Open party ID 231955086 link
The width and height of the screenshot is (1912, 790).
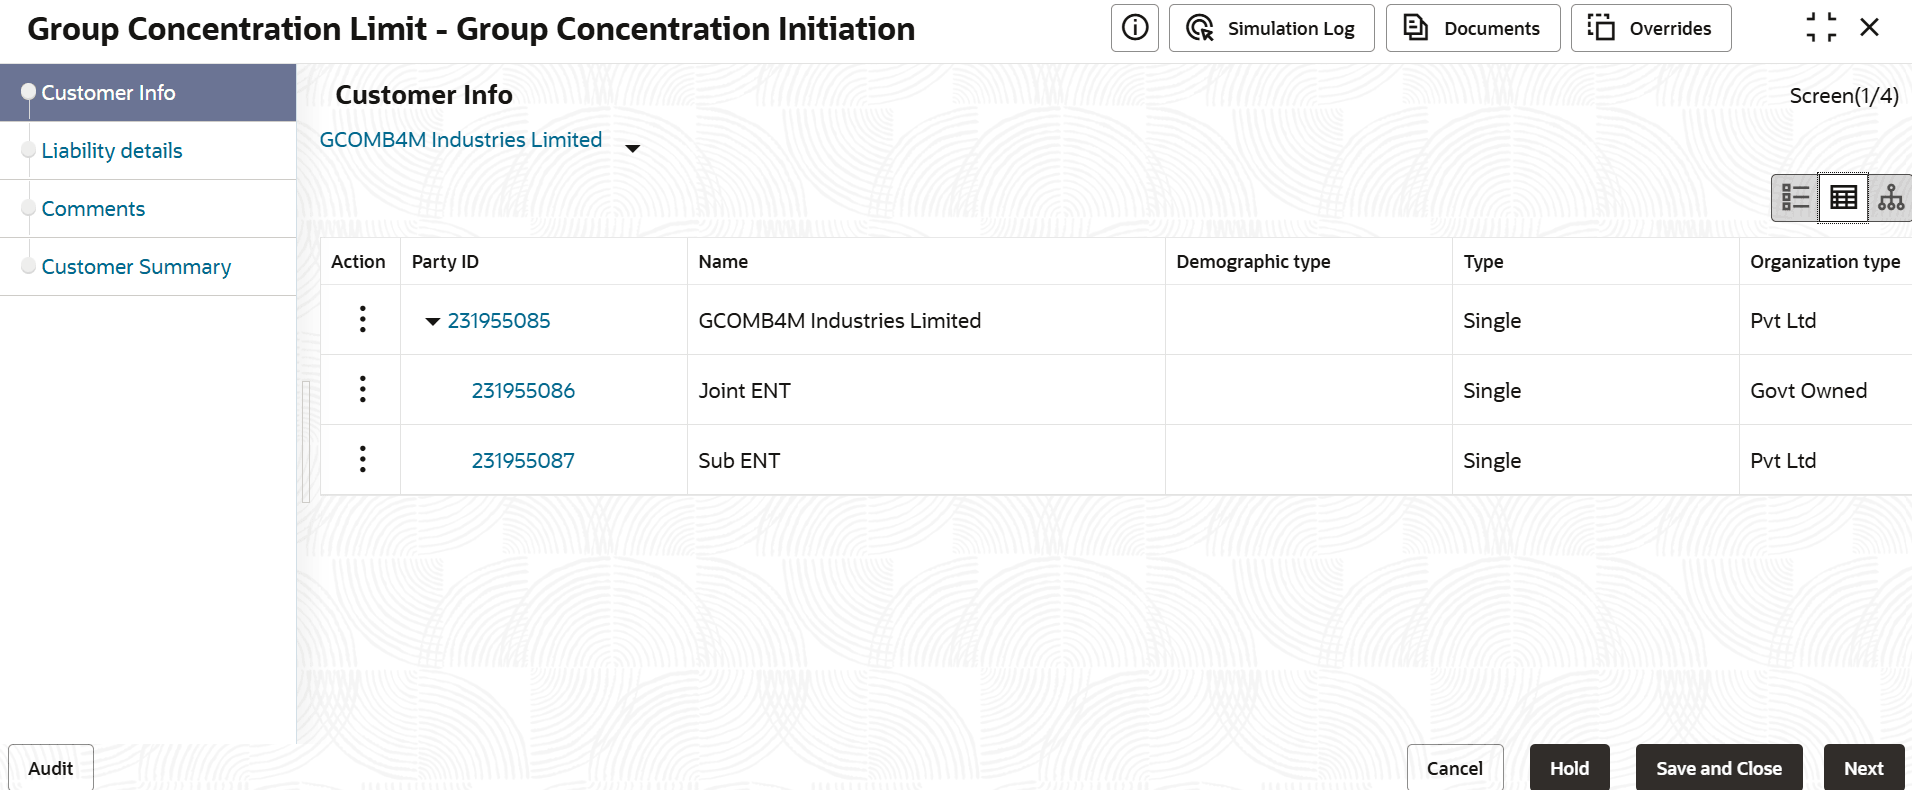523,391
